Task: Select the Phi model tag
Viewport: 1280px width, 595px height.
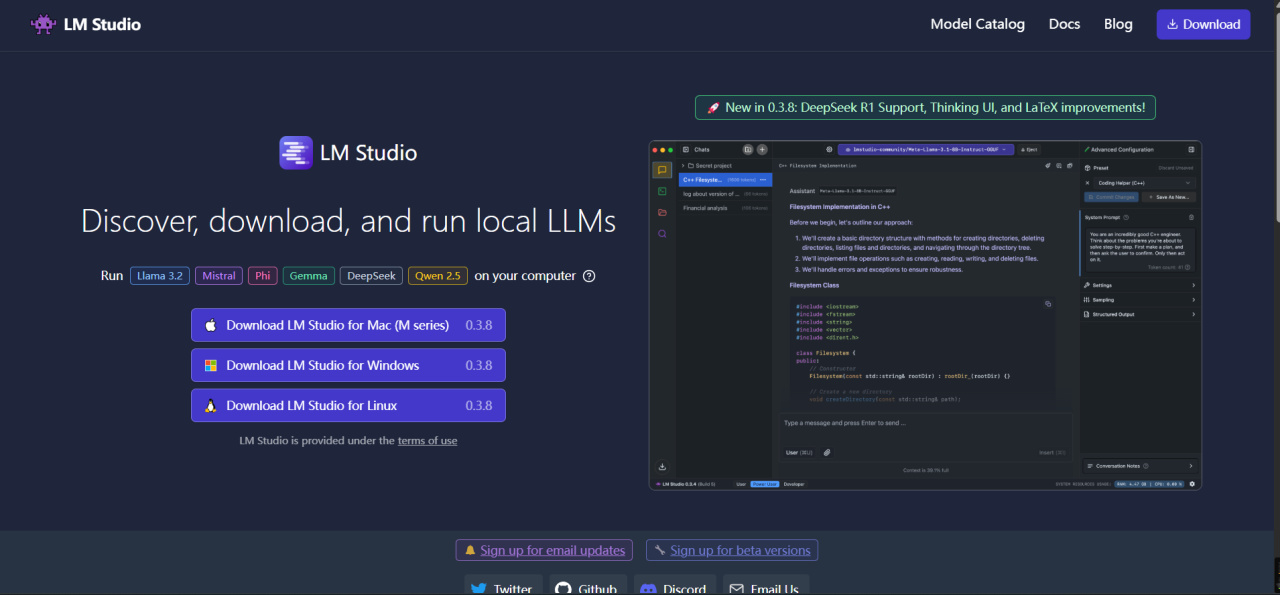Action: (x=263, y=276)
